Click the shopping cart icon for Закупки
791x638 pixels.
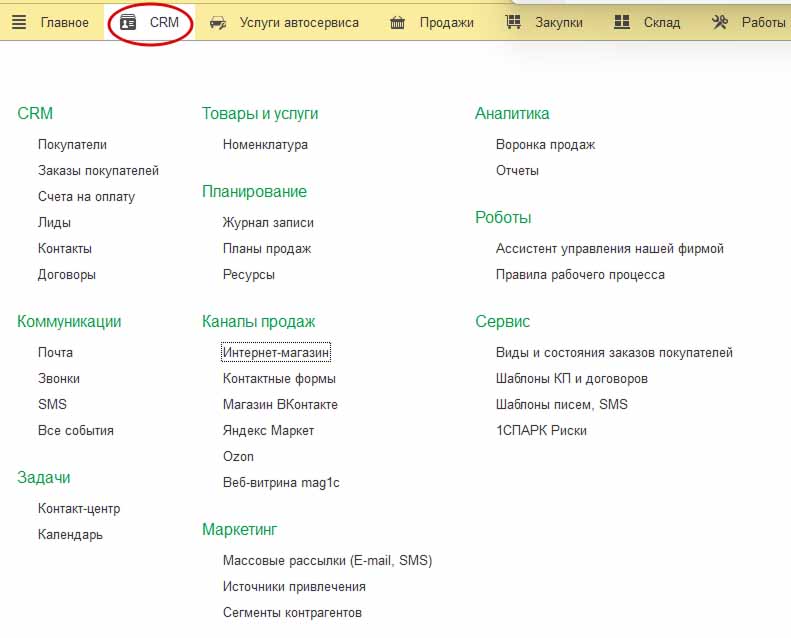pos(513,22)
